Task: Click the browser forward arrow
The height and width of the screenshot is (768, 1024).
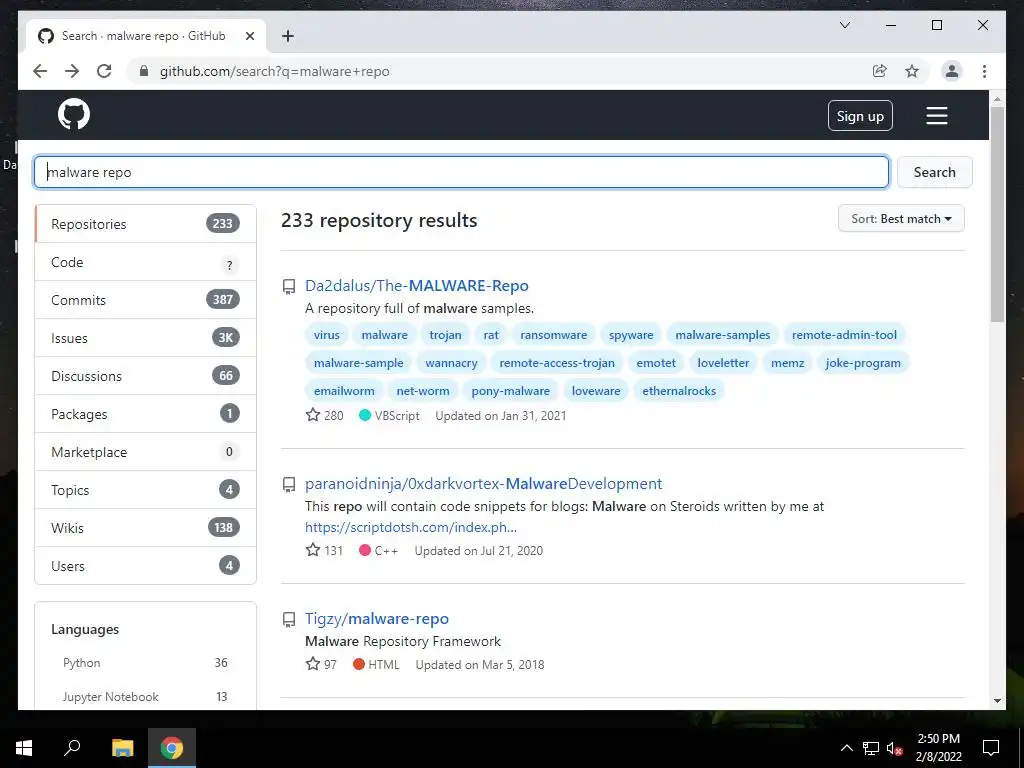Action: click(x=72, y=71)
